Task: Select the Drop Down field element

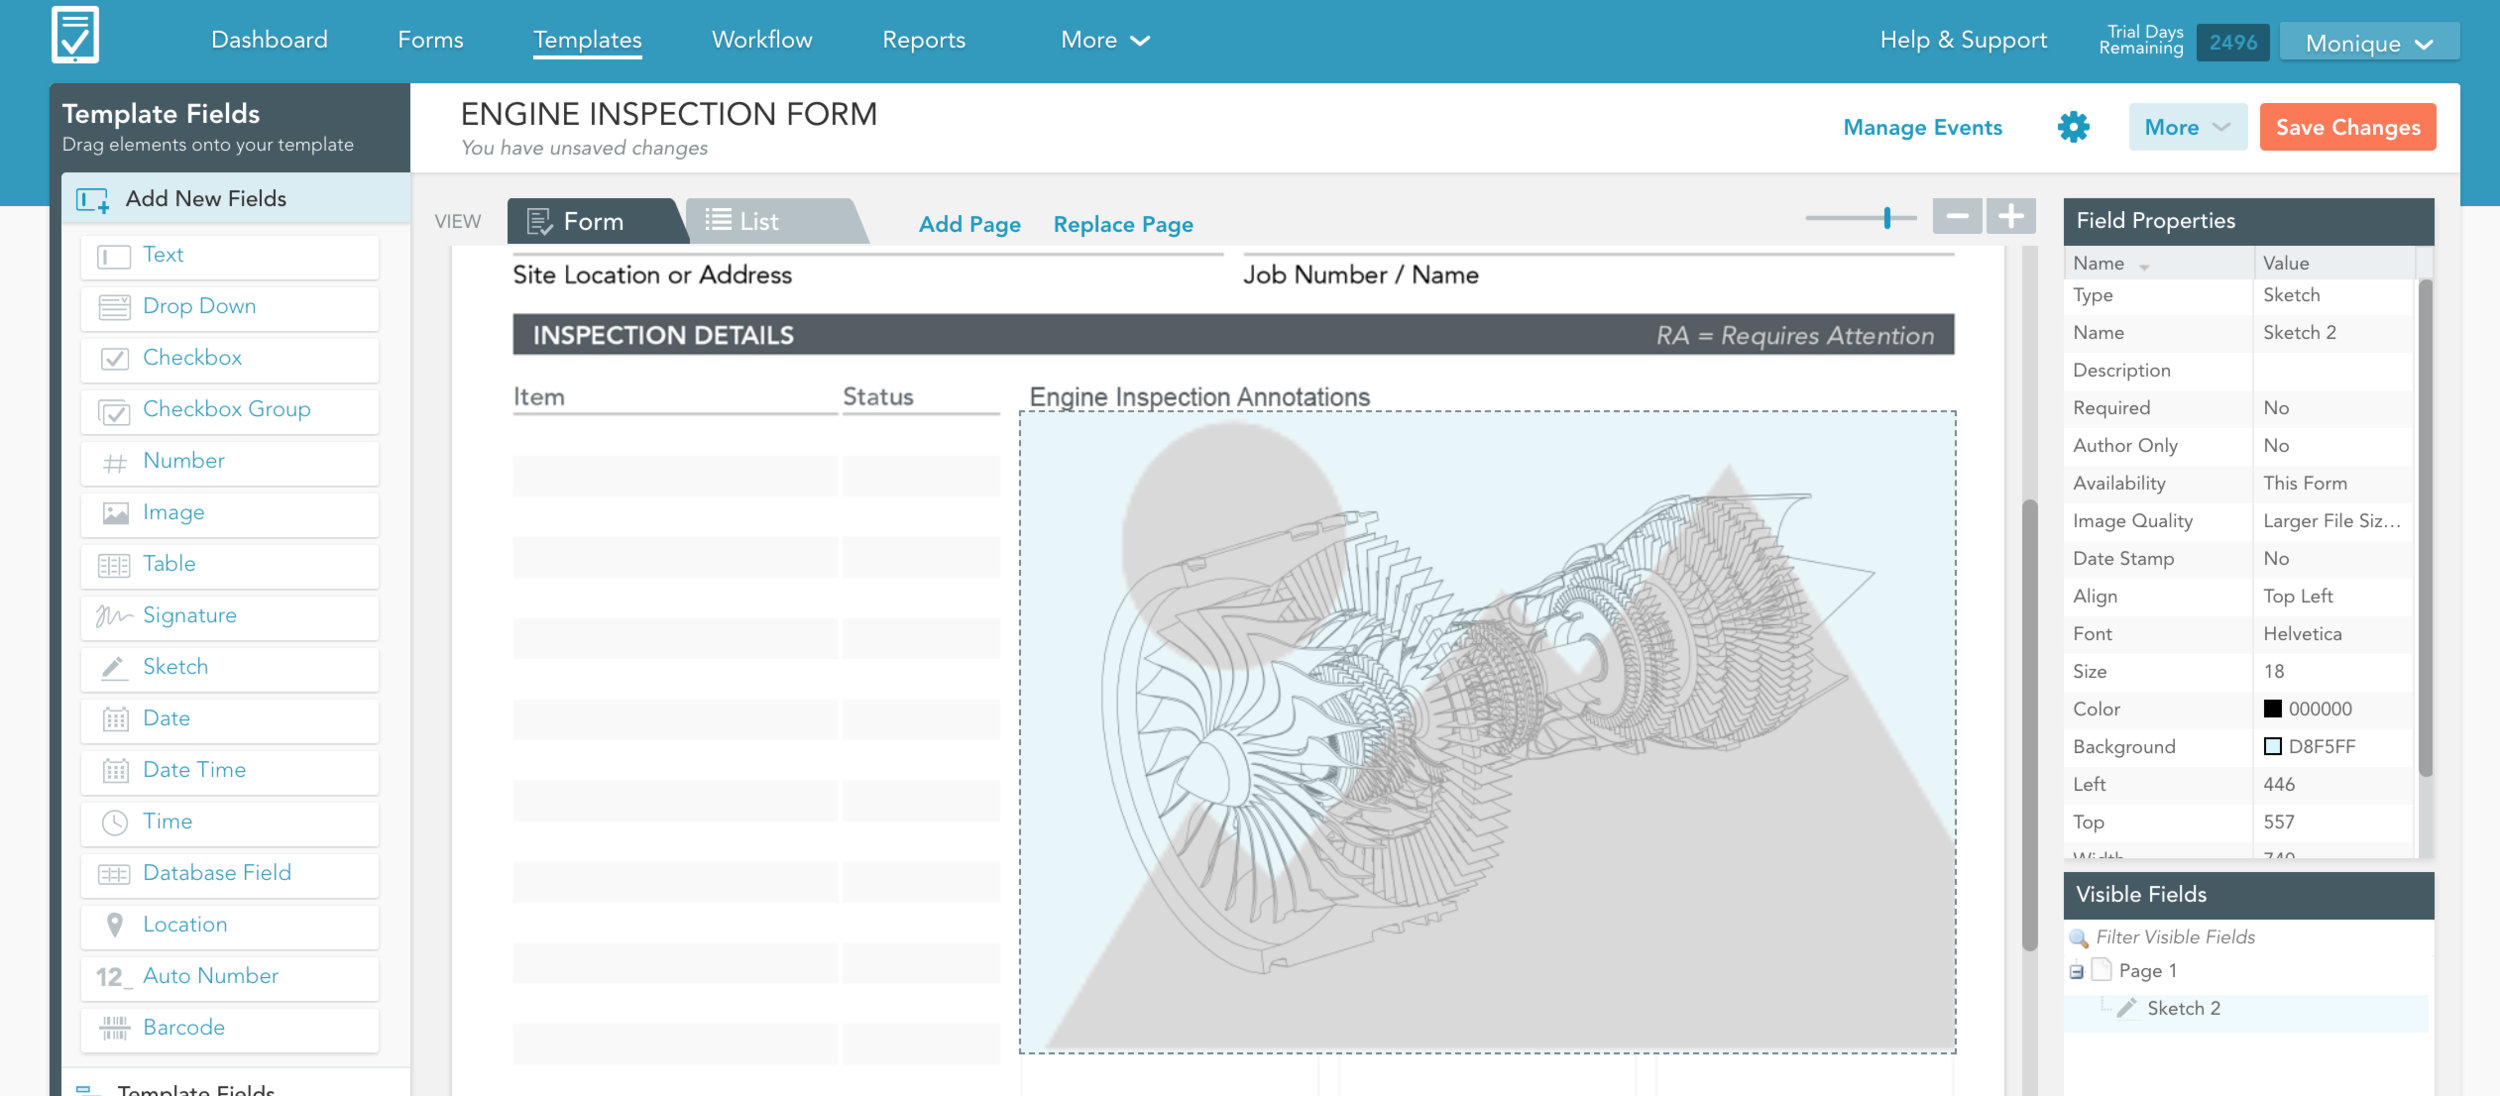Action: [x=230, y=307]
